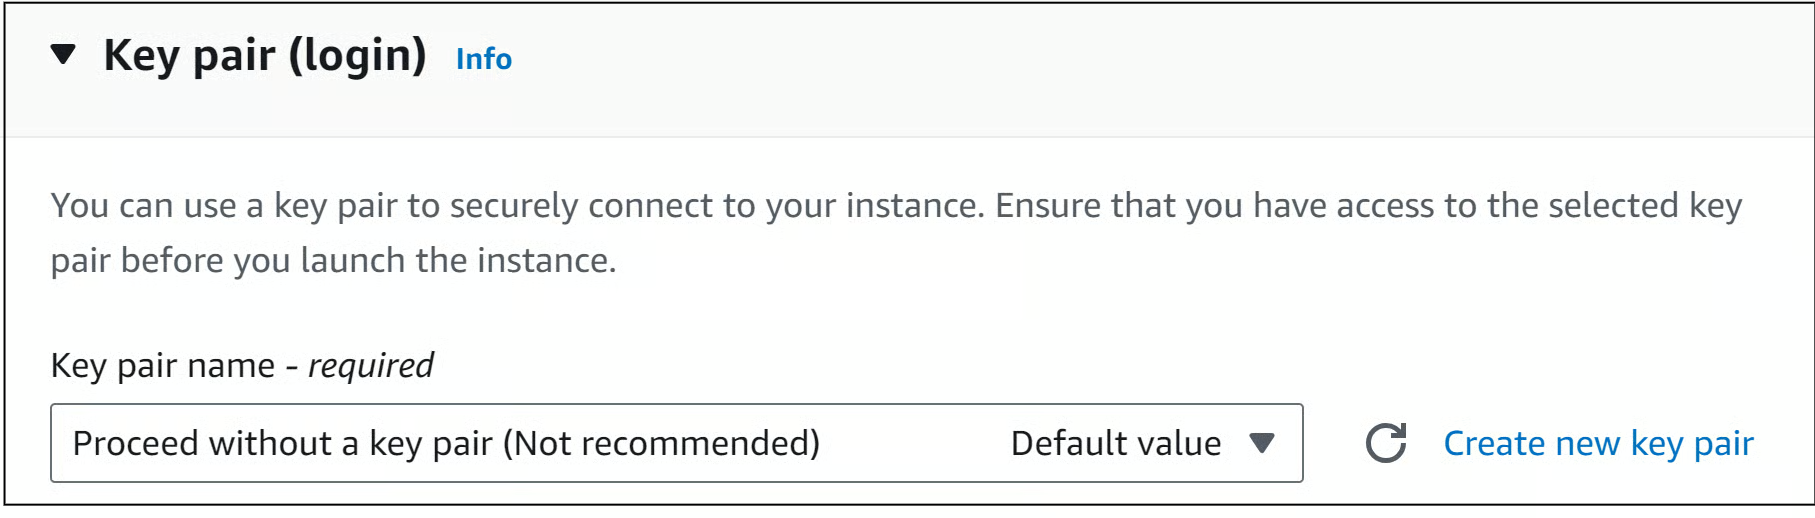The image size is (1815, 518).
Task: Click the 'pair before you launch the instance' line
Action: click(334, 261)
